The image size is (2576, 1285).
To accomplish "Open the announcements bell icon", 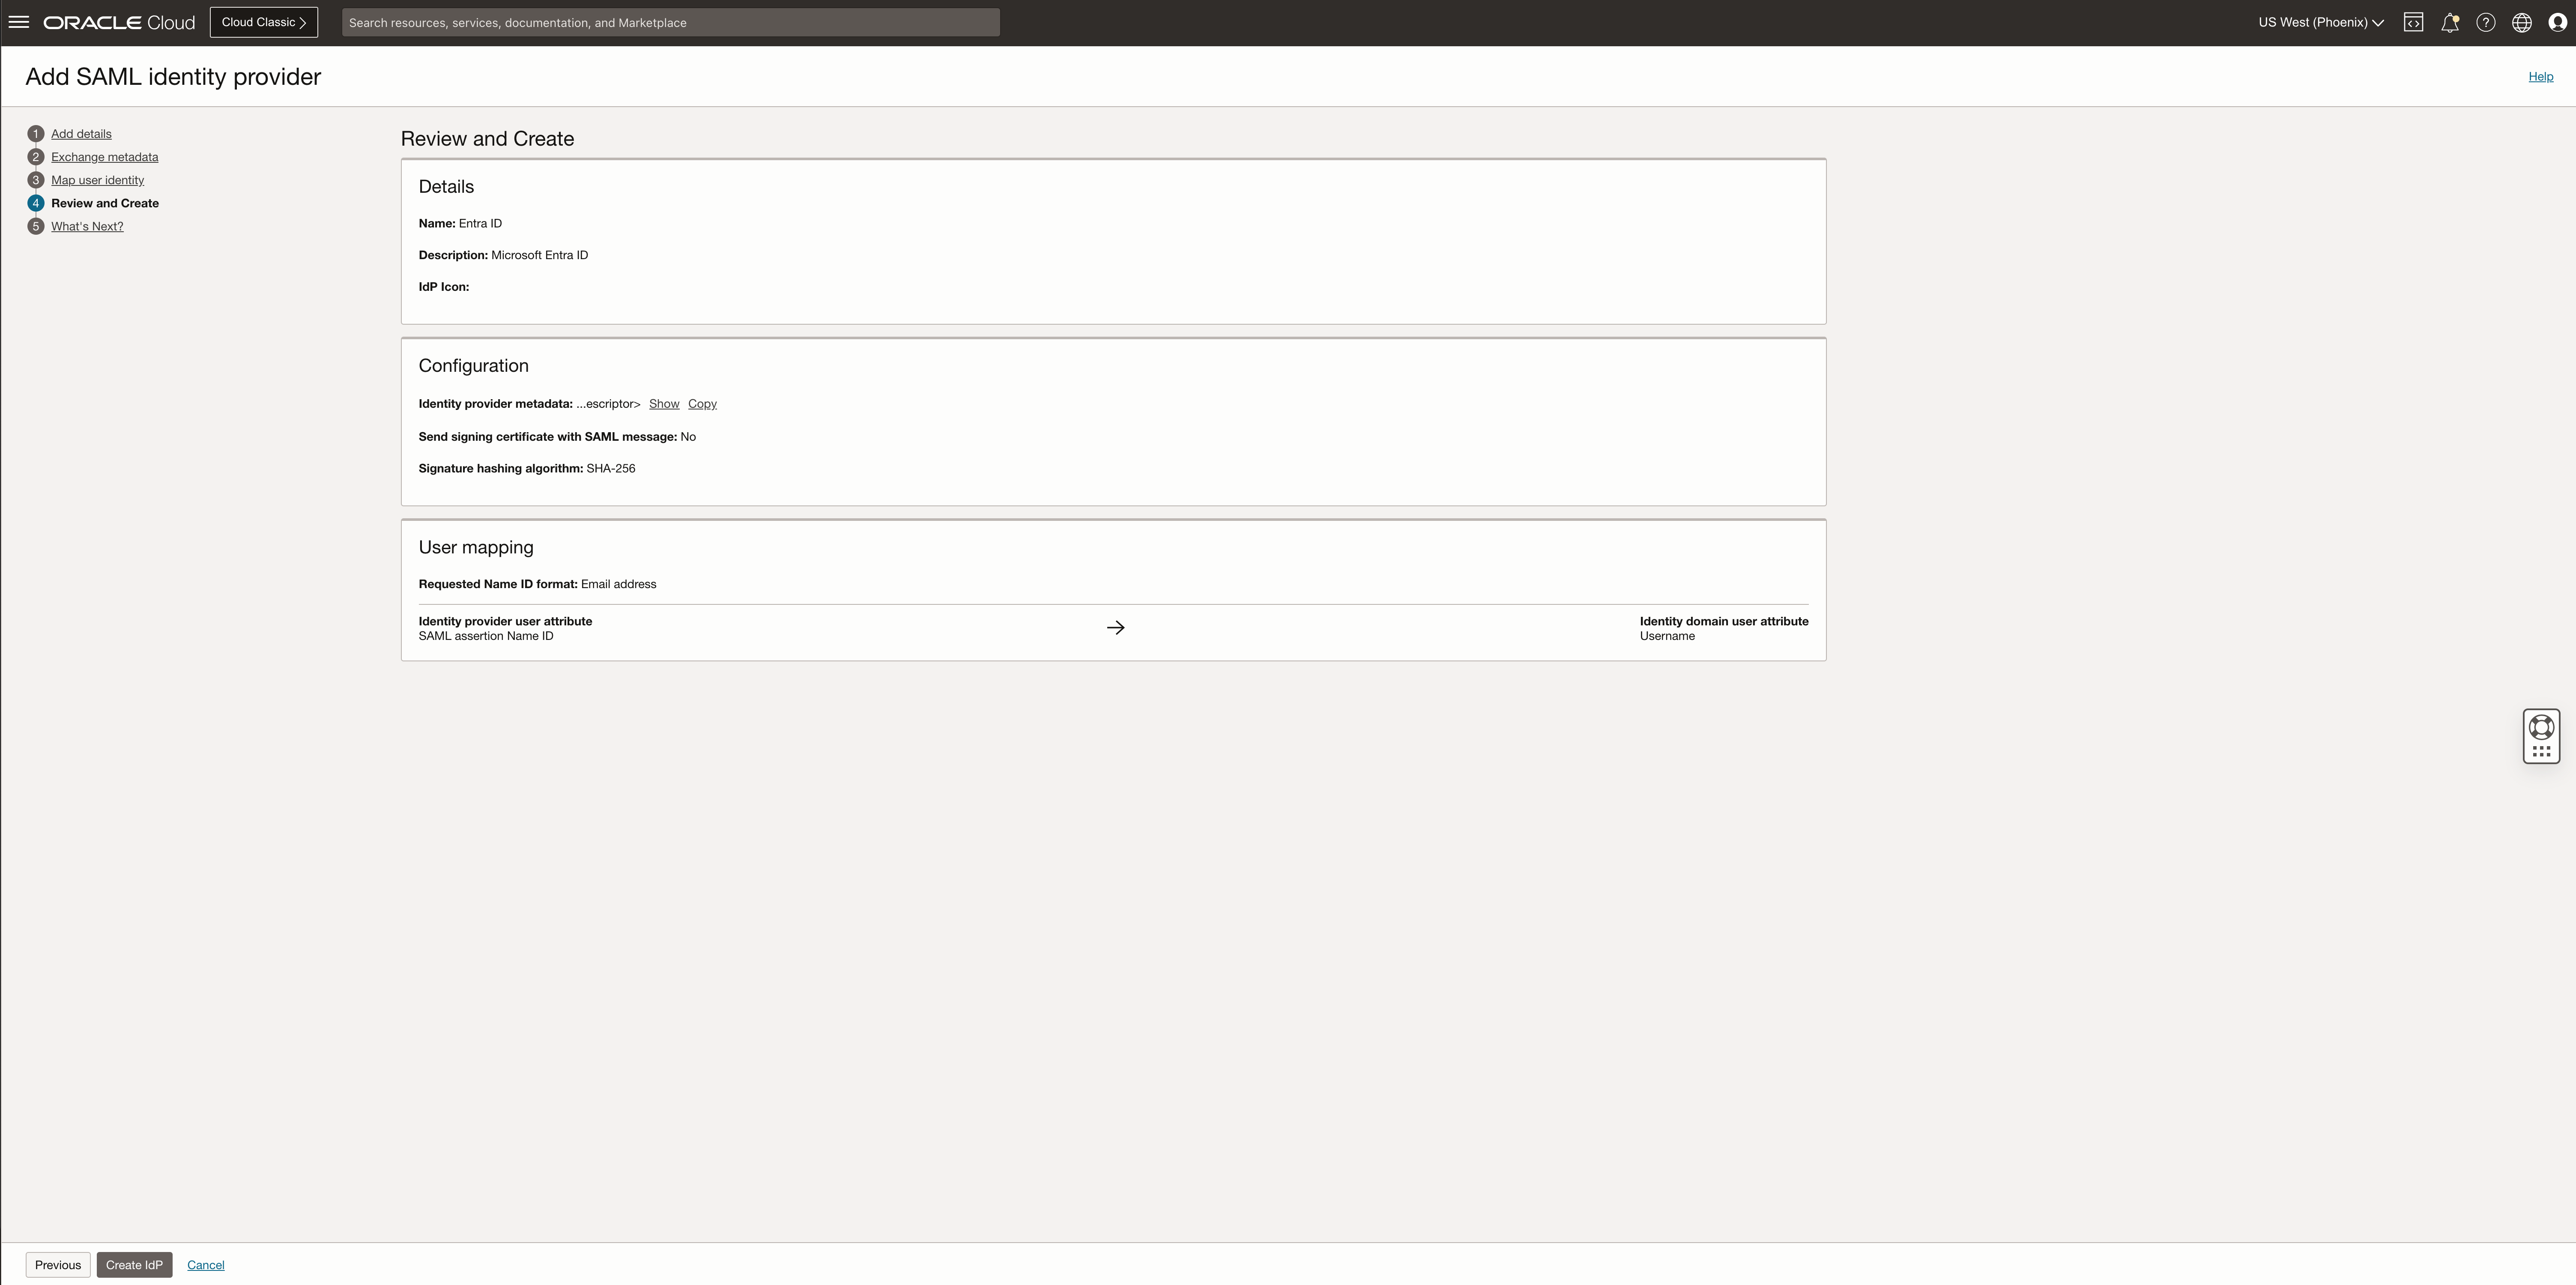I will [2449, 22].
